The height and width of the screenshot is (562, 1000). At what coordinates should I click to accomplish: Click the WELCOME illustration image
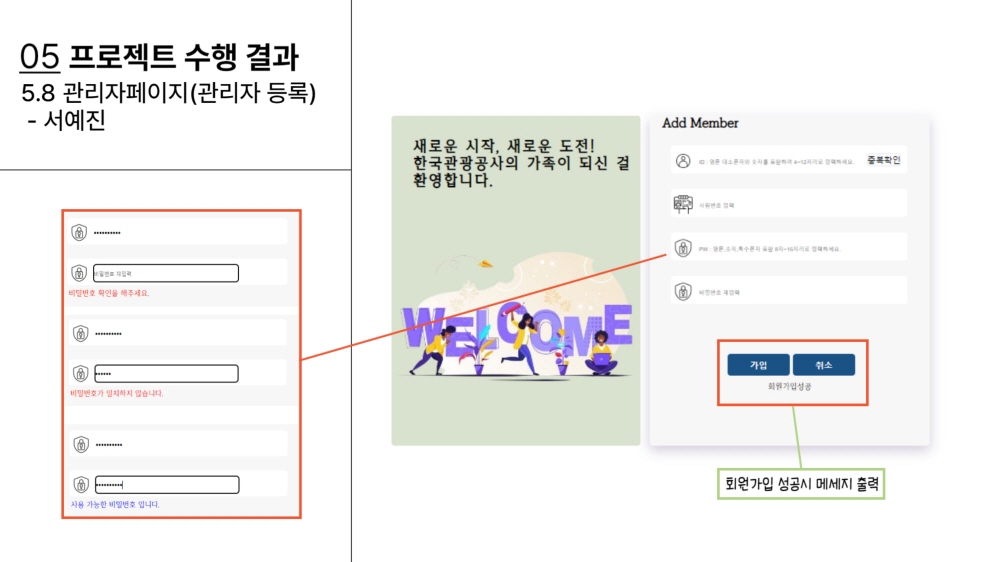516,316
